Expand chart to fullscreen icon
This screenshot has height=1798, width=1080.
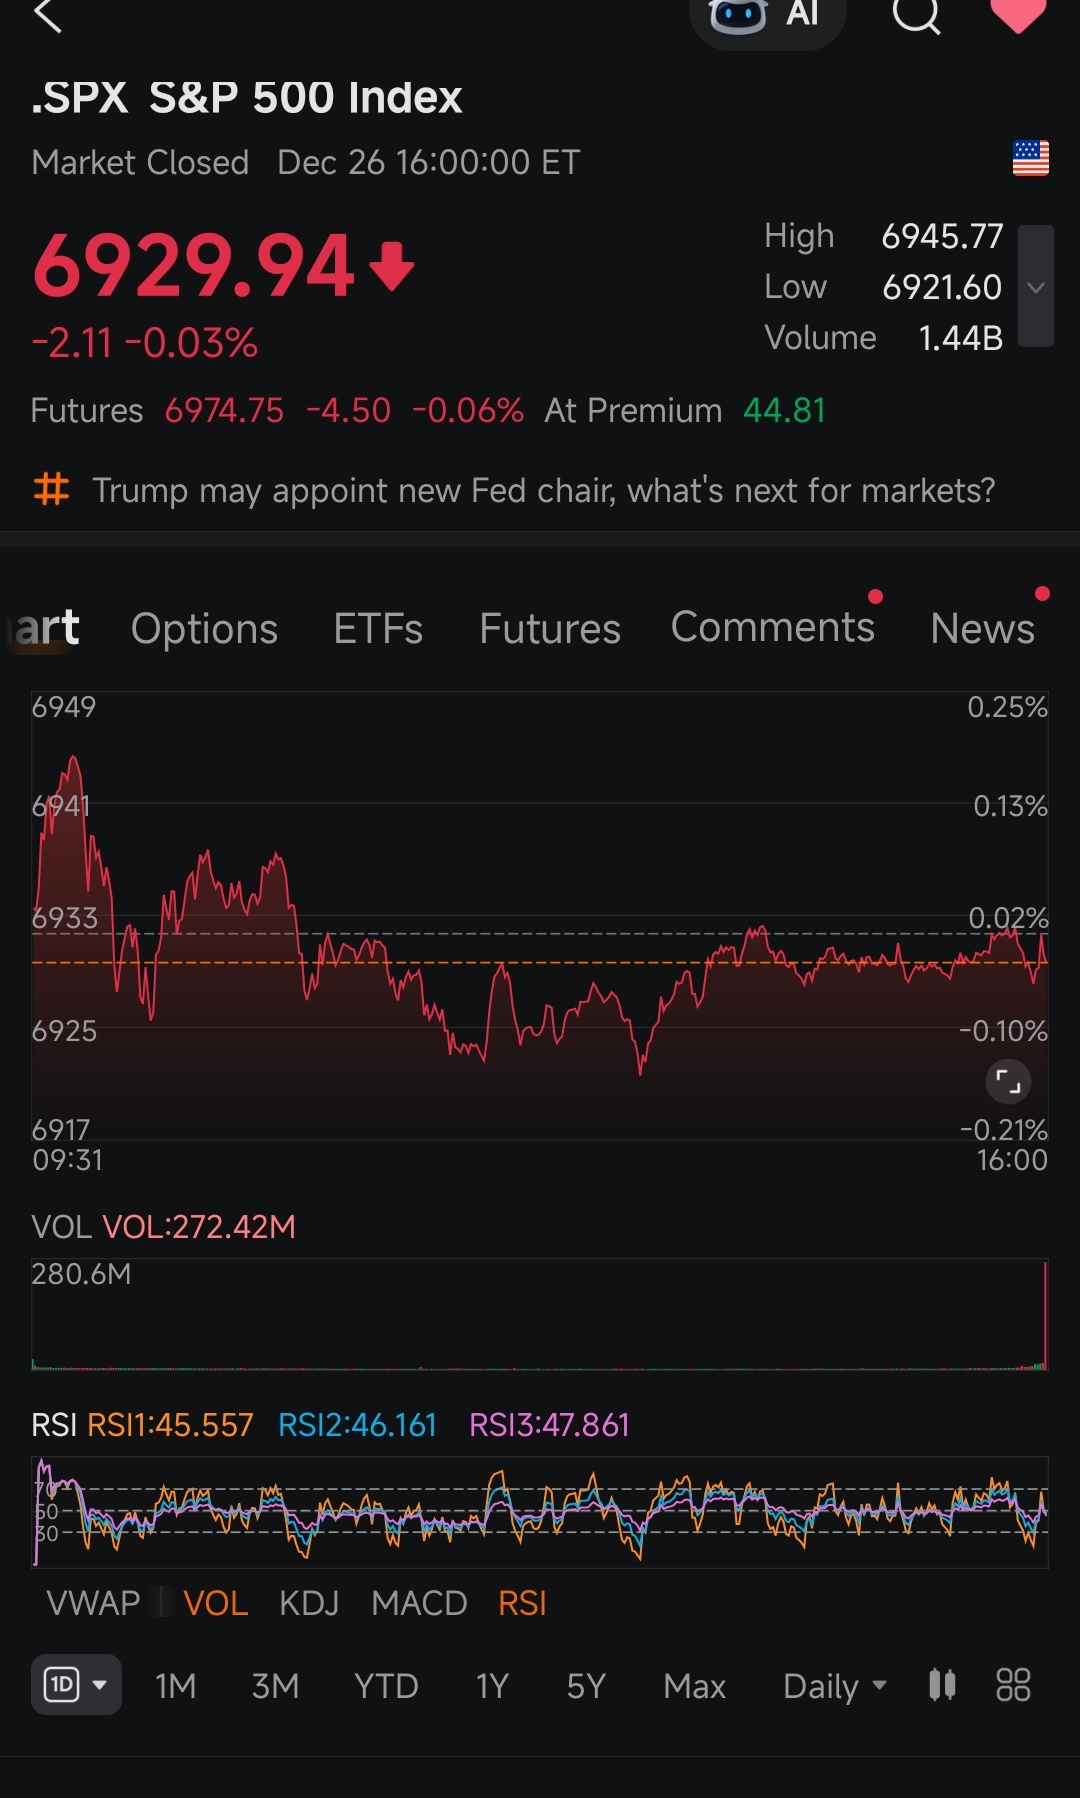coord(1008,1081)
